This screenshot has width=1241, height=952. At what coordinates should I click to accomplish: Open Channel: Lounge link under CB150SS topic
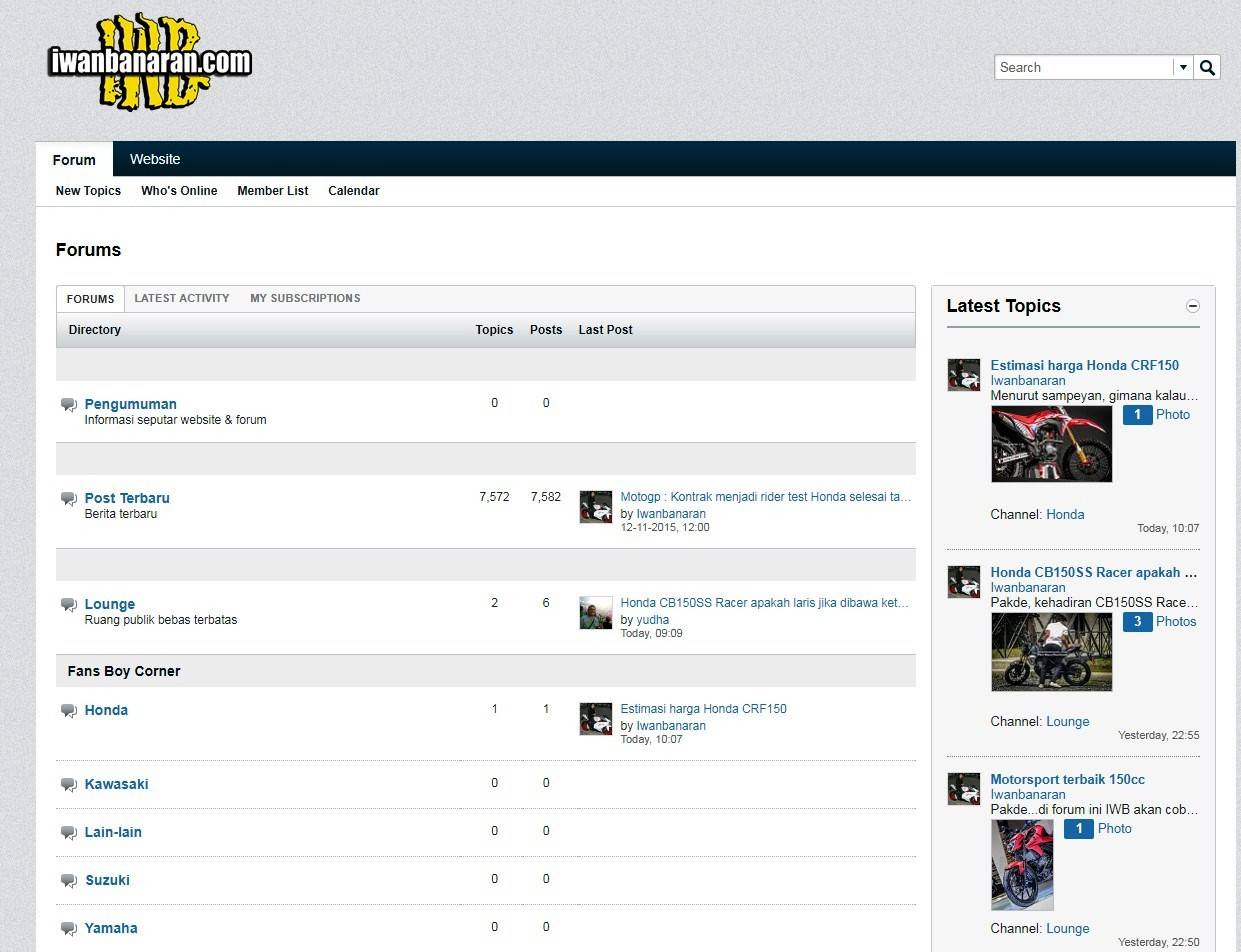(1068, 721)
